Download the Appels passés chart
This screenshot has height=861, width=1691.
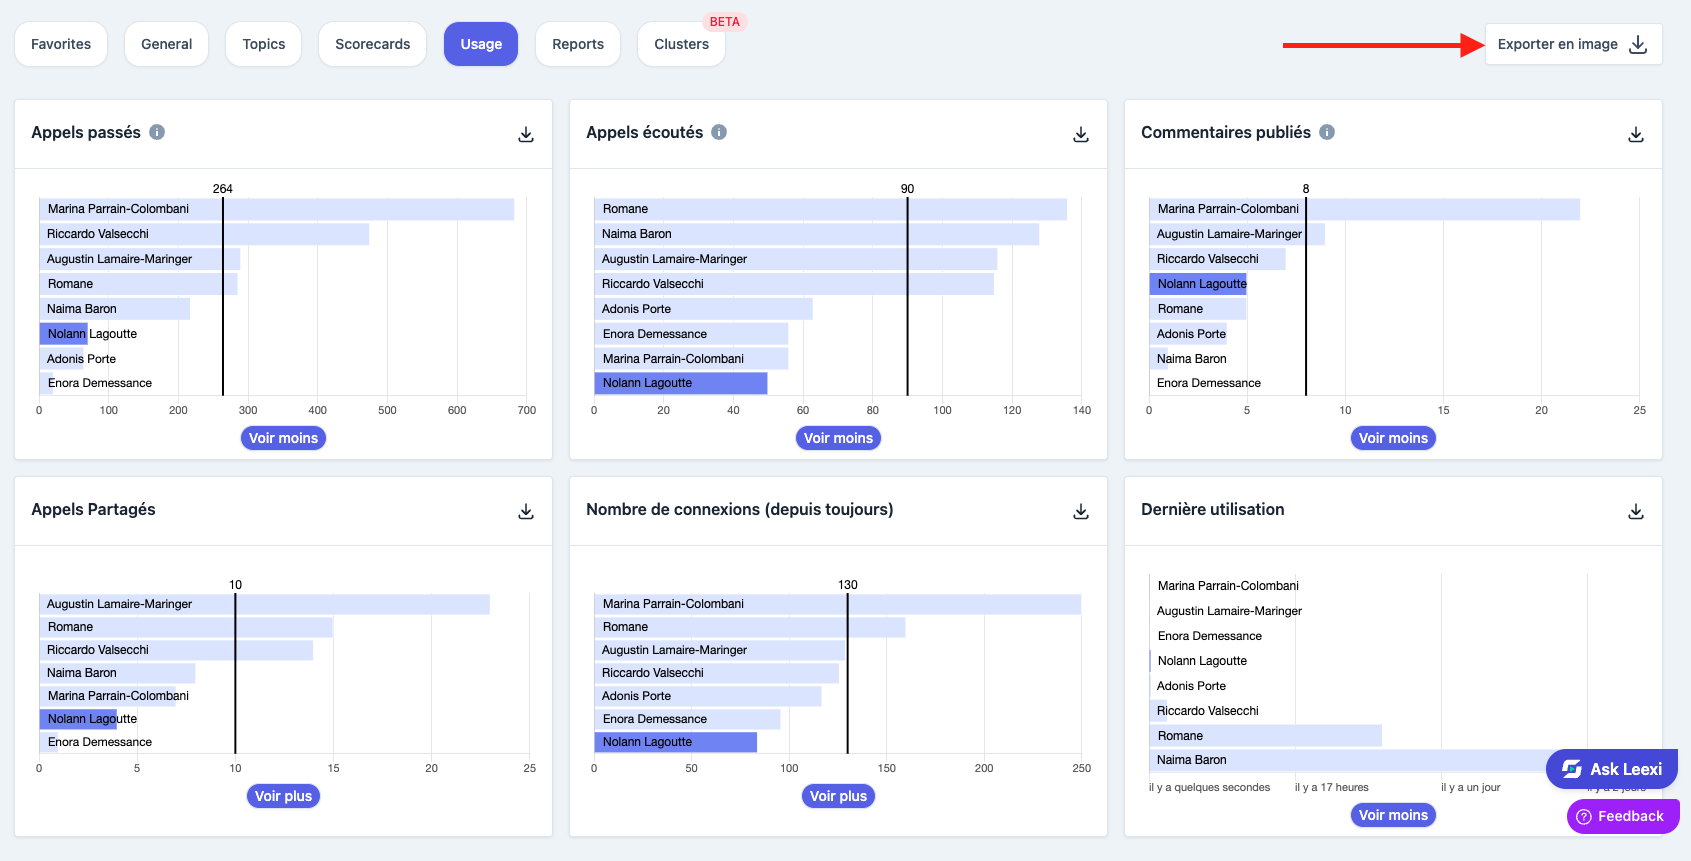526,134
